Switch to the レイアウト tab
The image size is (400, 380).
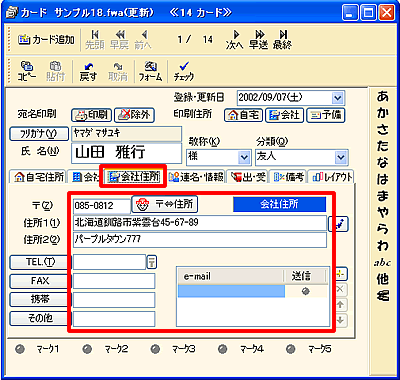(x=332, y=177)
